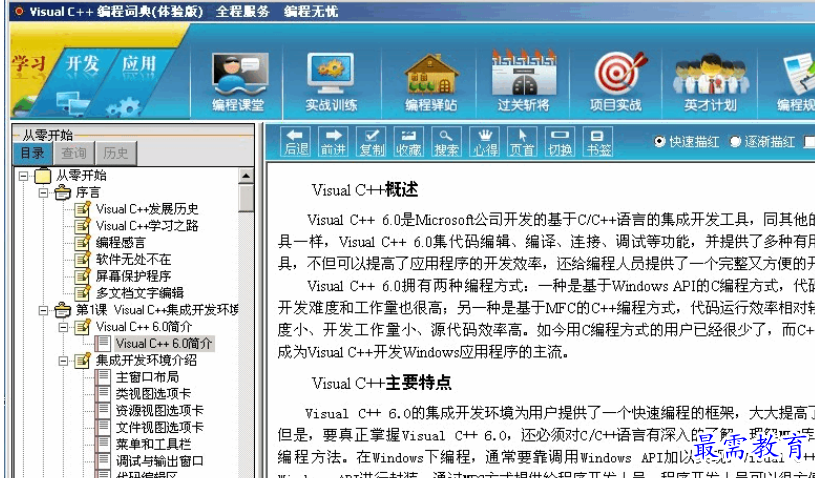This screenshot has height=478, width=815.
Task: Collapse the 序言 tree node
Action: tap(44, 193)
